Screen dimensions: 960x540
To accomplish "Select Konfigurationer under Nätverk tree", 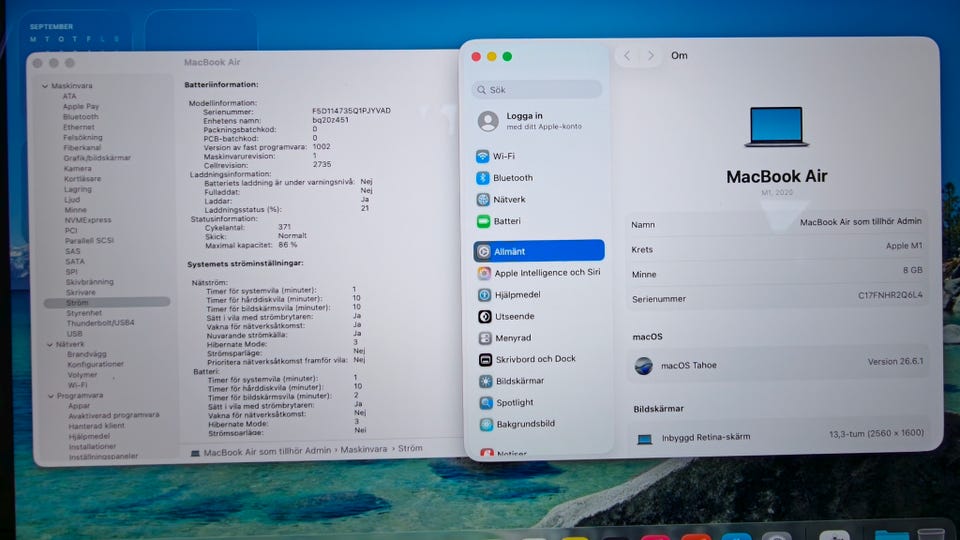I will coord(96,364).
